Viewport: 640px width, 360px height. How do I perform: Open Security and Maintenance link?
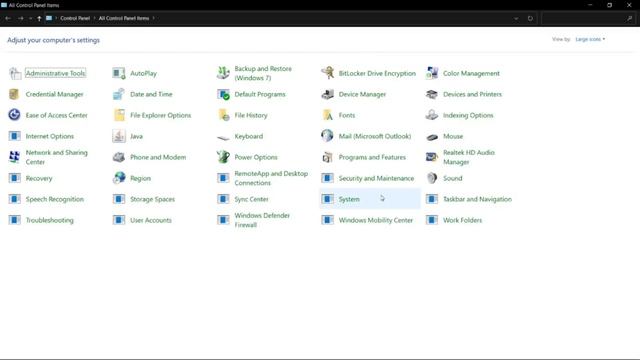(x=376, y=178)
